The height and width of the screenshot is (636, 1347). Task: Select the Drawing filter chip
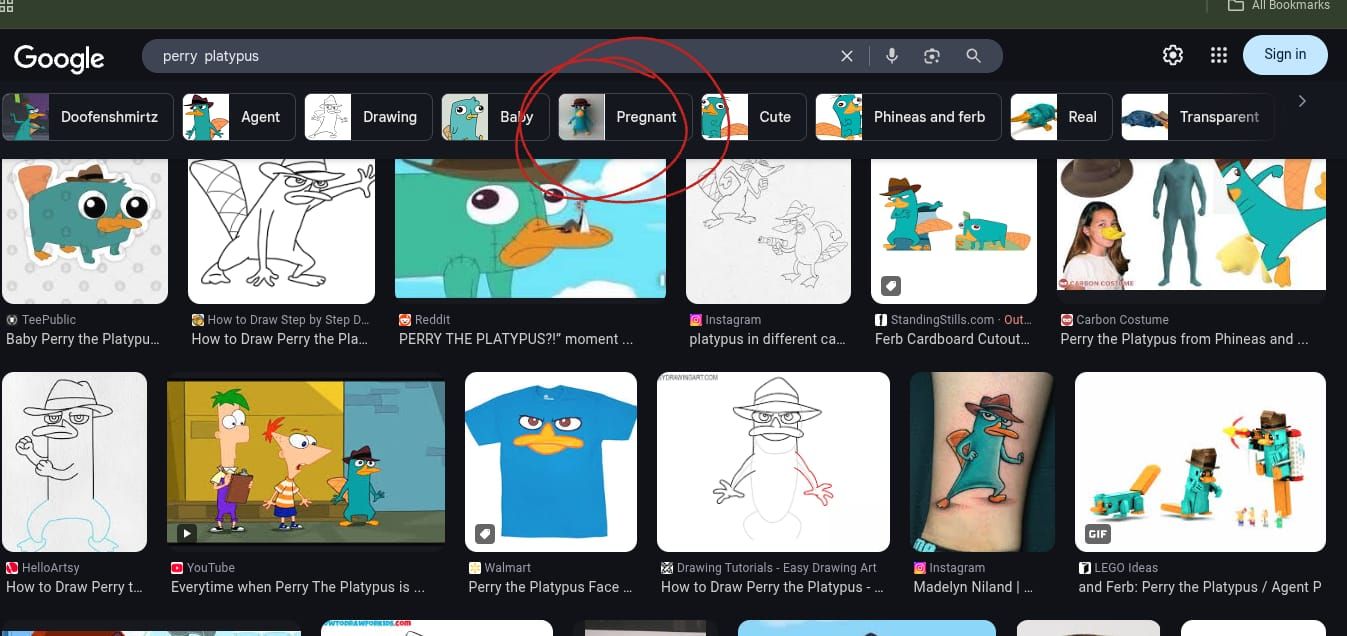[368, 117]
